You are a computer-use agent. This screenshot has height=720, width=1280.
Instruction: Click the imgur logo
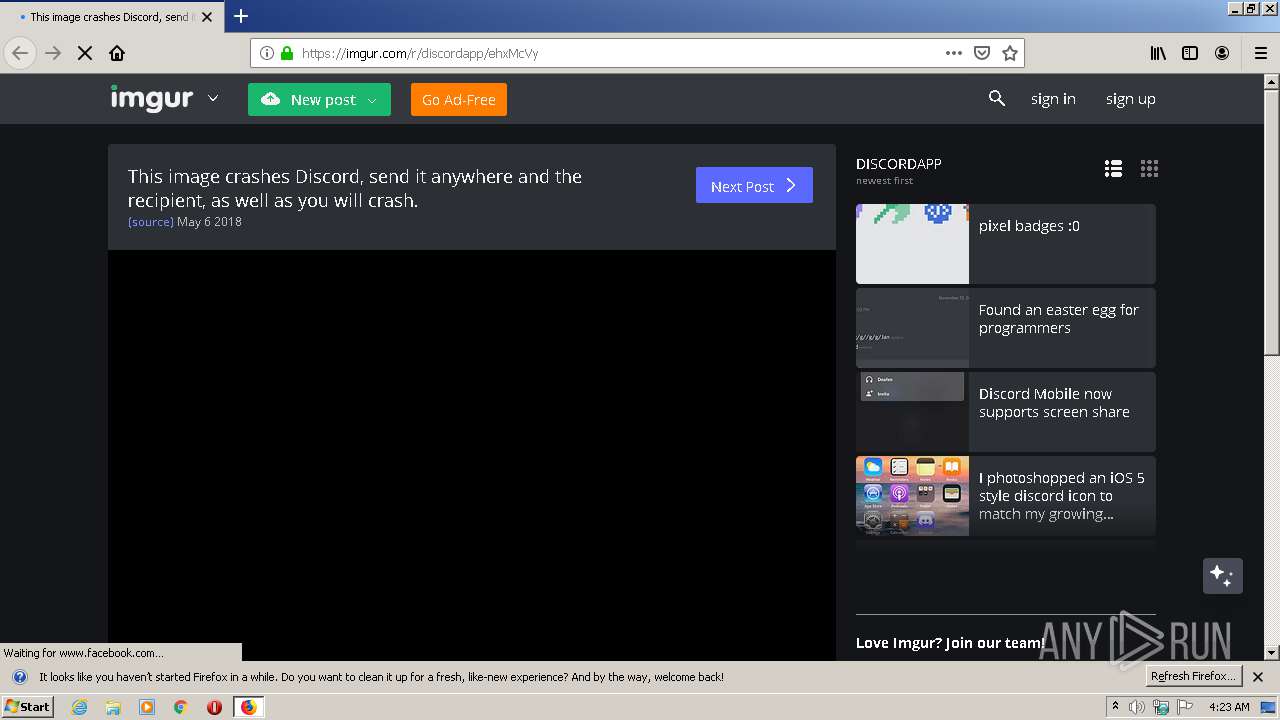point(151,98)
